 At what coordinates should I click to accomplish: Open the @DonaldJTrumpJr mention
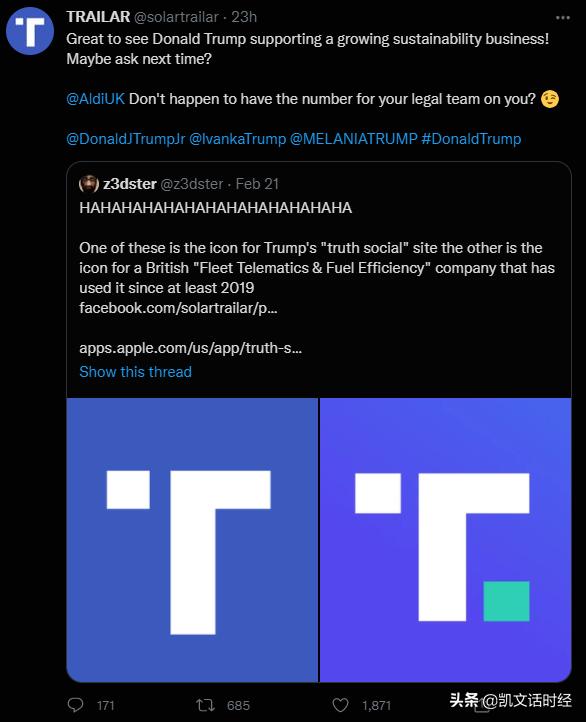coord(126,139)
